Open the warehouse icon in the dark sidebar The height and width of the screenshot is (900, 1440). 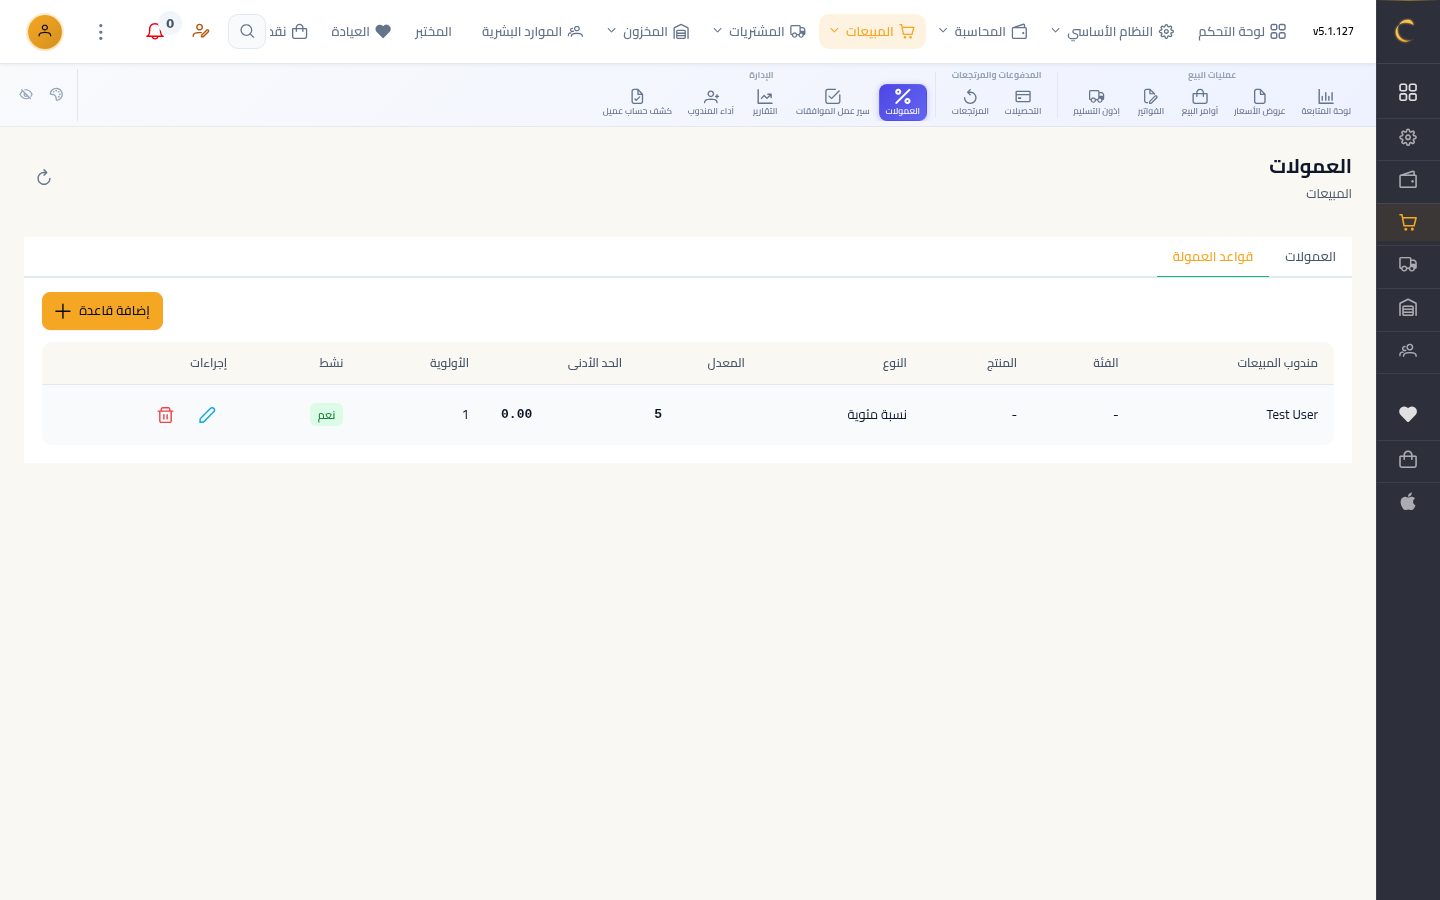pos(1408,308)
